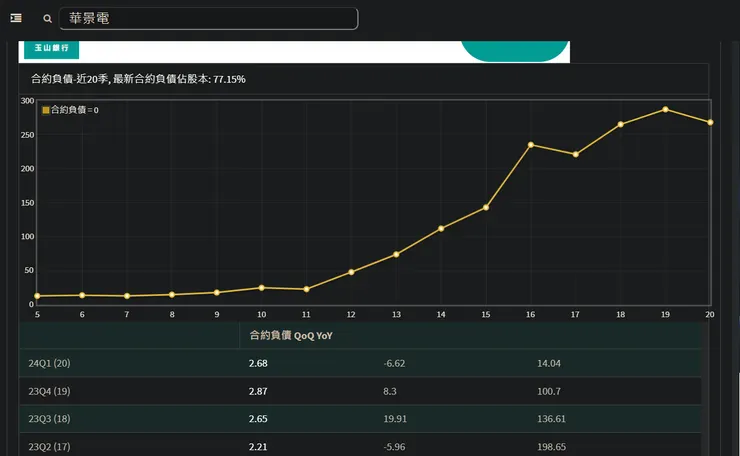Viewport: 740px width, 456px height.
Task: Select the 23Q2 (17) row label
Action: tap(49, 447)
